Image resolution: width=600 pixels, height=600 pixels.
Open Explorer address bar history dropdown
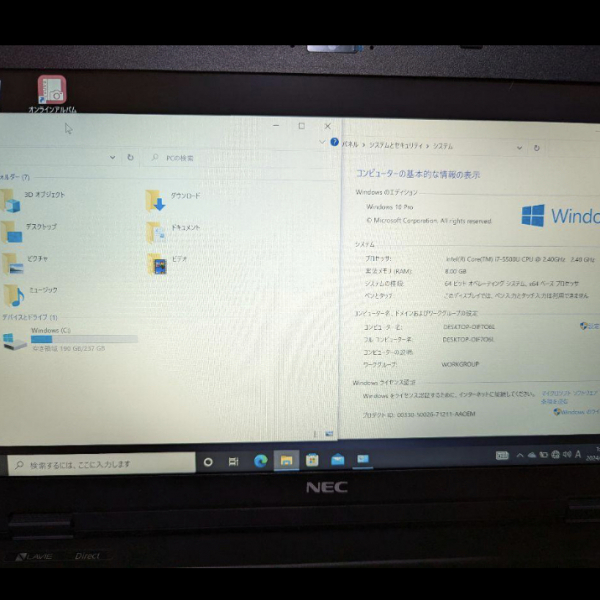click(112, 157)
